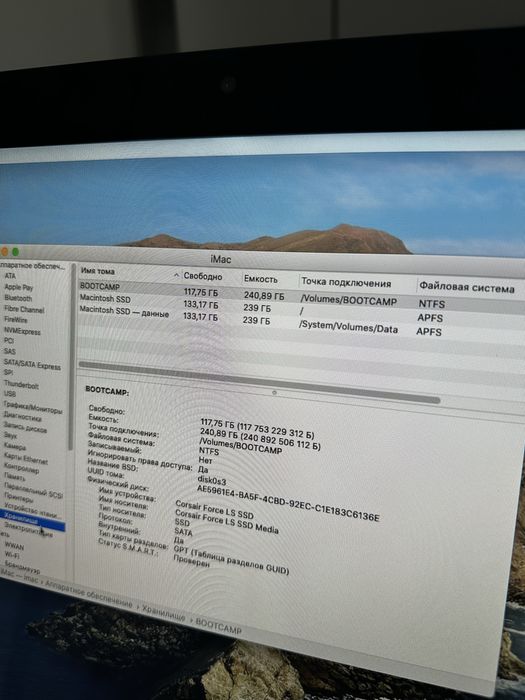Click BOOTCAMP in the bottom path bar
The image size is (525, 700).
coord(218,627)
